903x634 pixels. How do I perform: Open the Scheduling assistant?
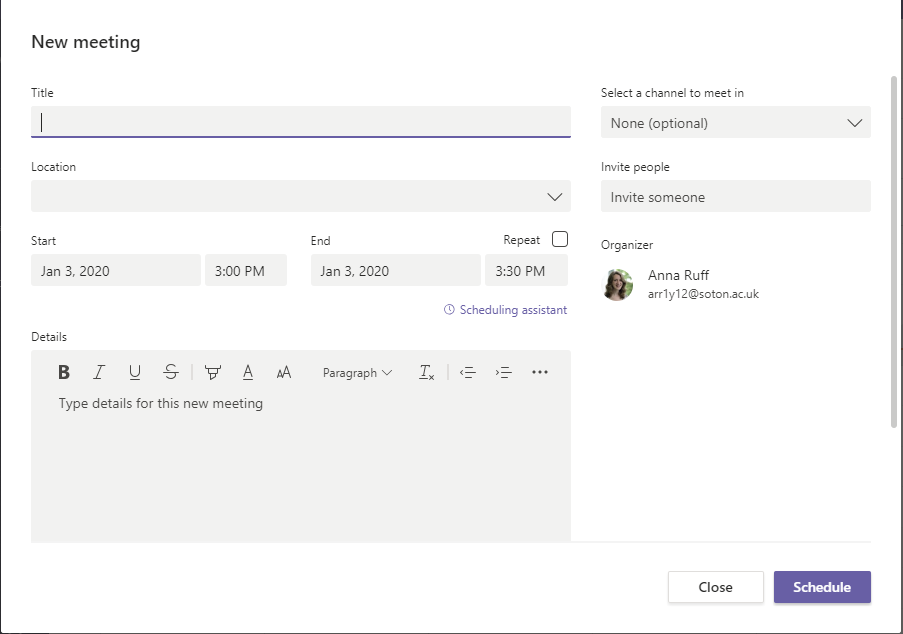[x=505, y=310]
